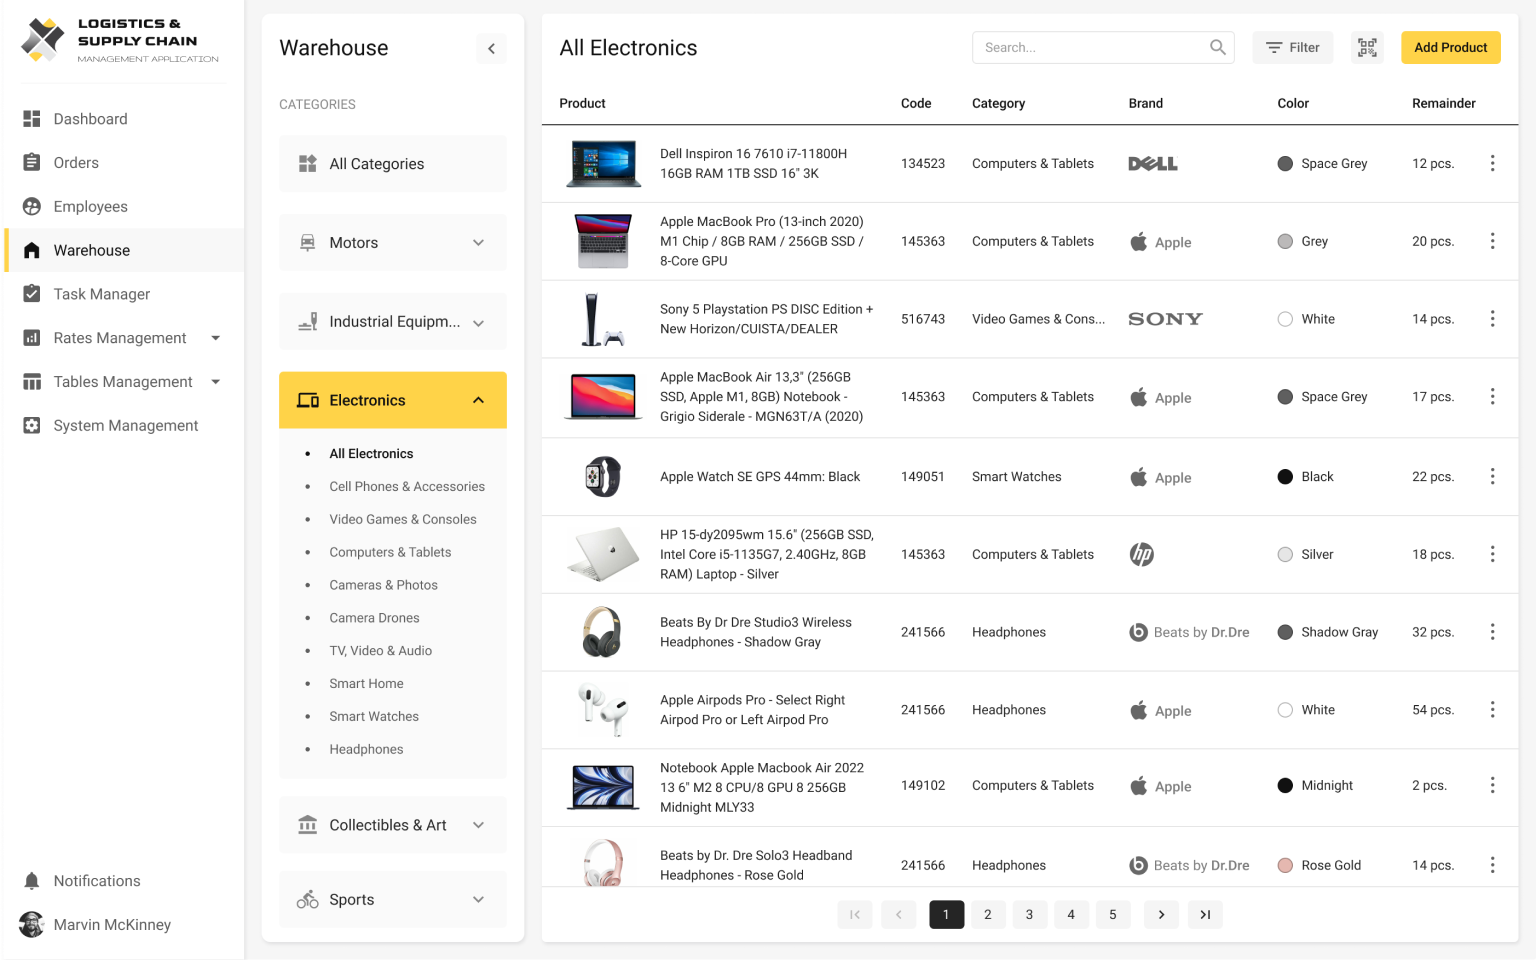Expand the Tables Management menu
Image resolution: width=1536 pixels, height=960 pixels.
tap(216, 382)
